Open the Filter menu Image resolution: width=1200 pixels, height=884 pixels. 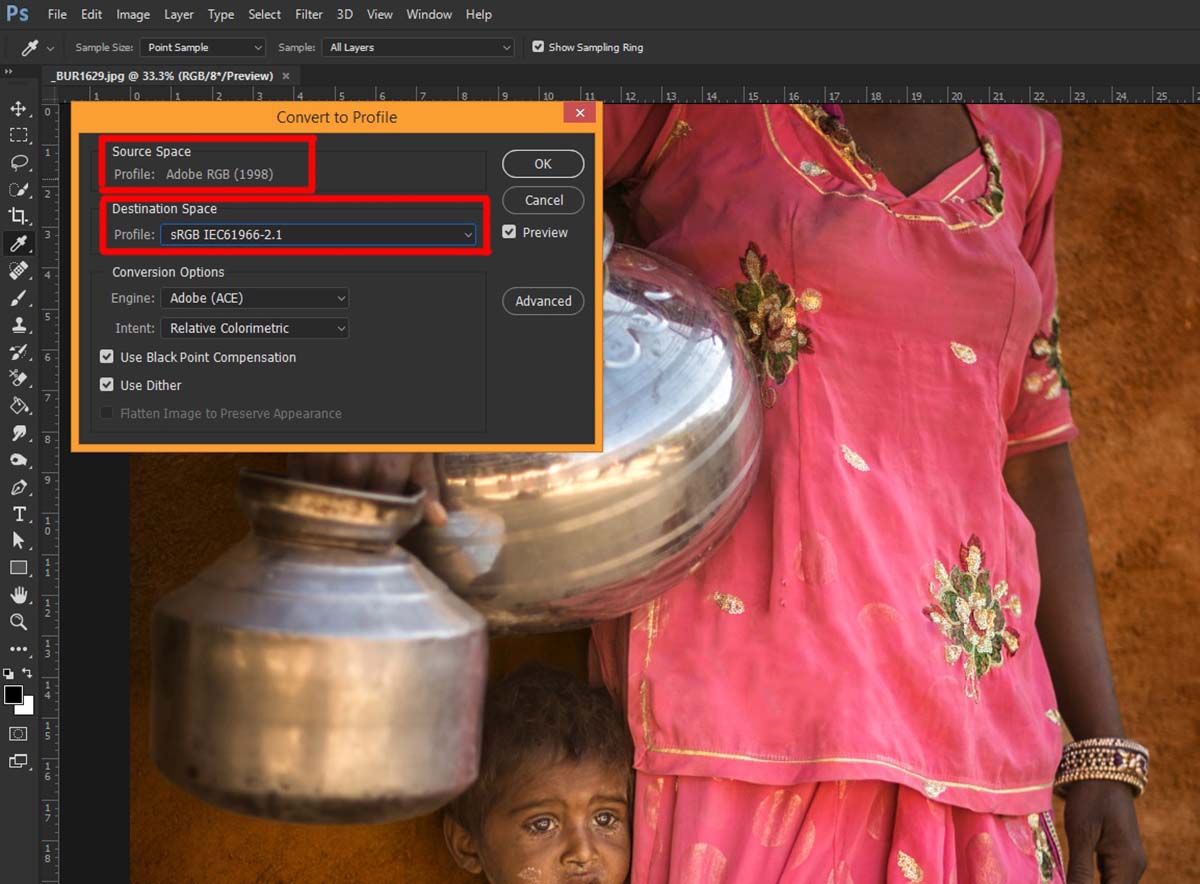pyautogui.click(x=309, y=15)
